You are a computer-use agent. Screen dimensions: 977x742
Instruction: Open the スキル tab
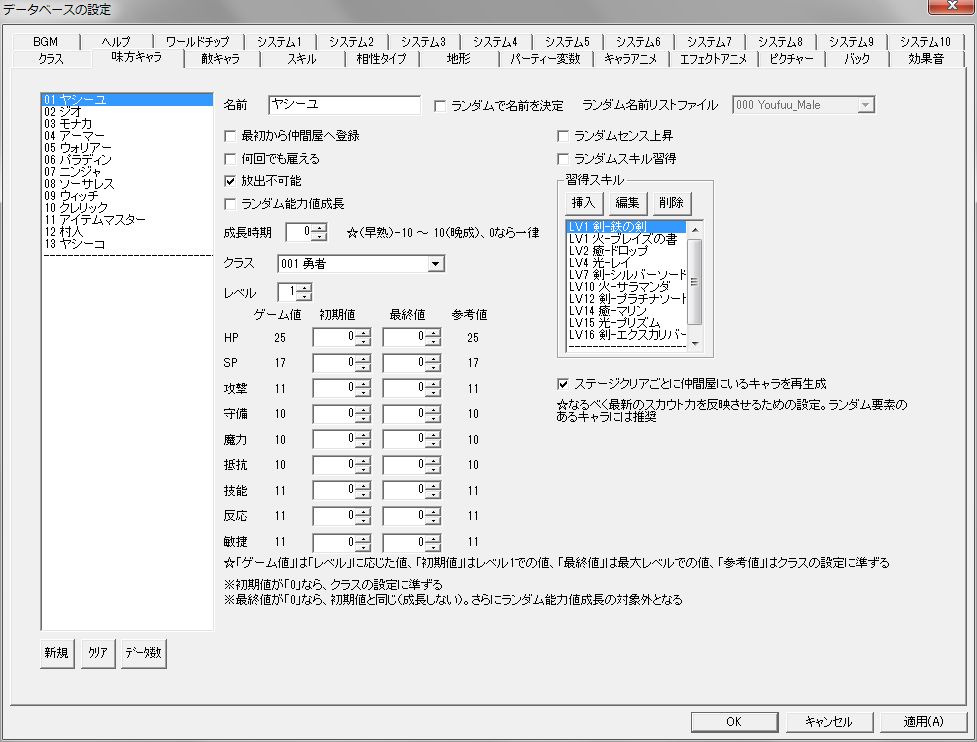click(302, 59)
